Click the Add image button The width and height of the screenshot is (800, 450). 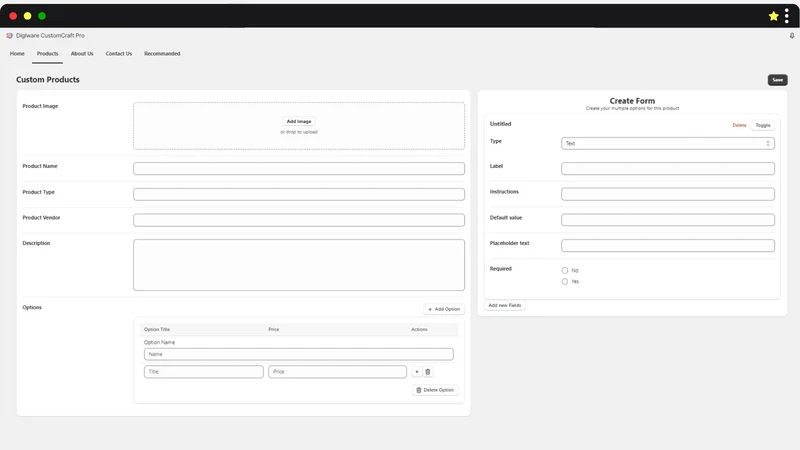pyautogui.click(x=298, y=121)
